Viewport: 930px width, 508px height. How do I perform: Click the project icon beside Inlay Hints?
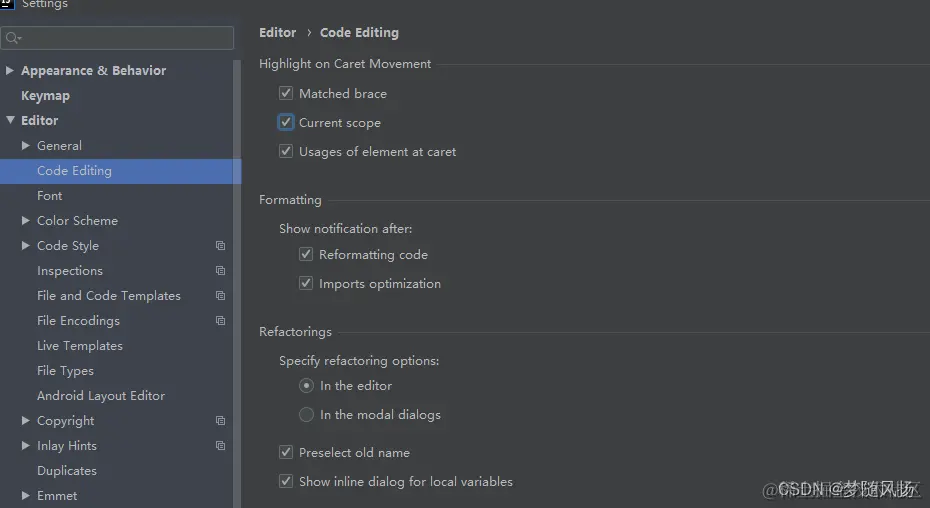221,446
